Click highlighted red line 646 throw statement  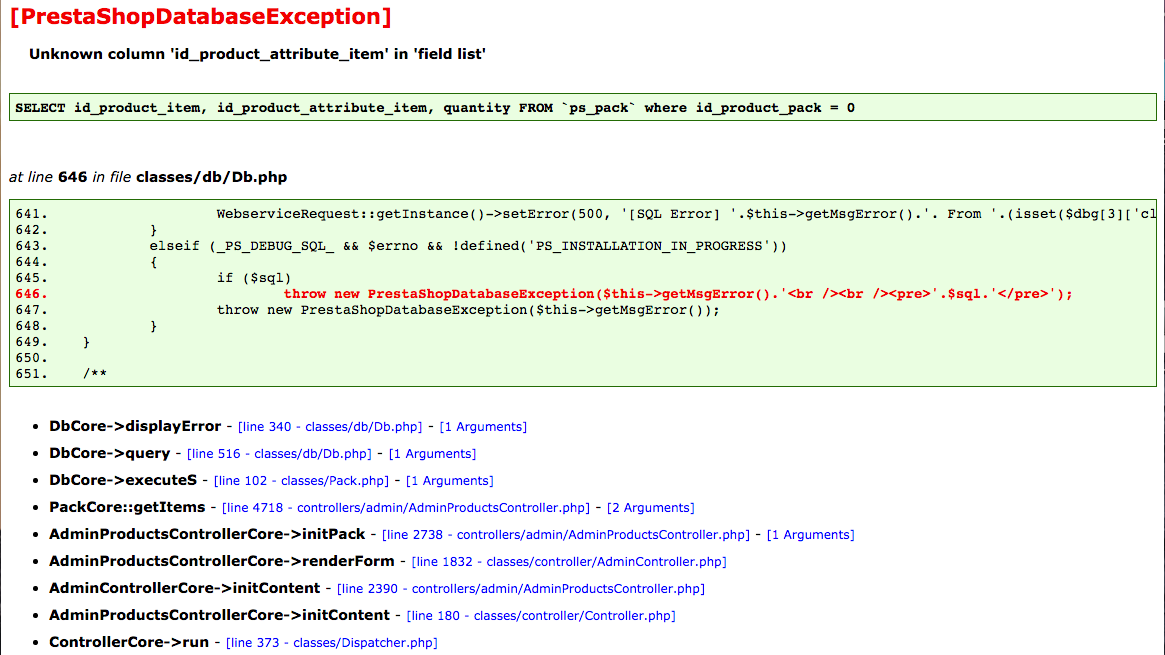click(x=678, y=294)
